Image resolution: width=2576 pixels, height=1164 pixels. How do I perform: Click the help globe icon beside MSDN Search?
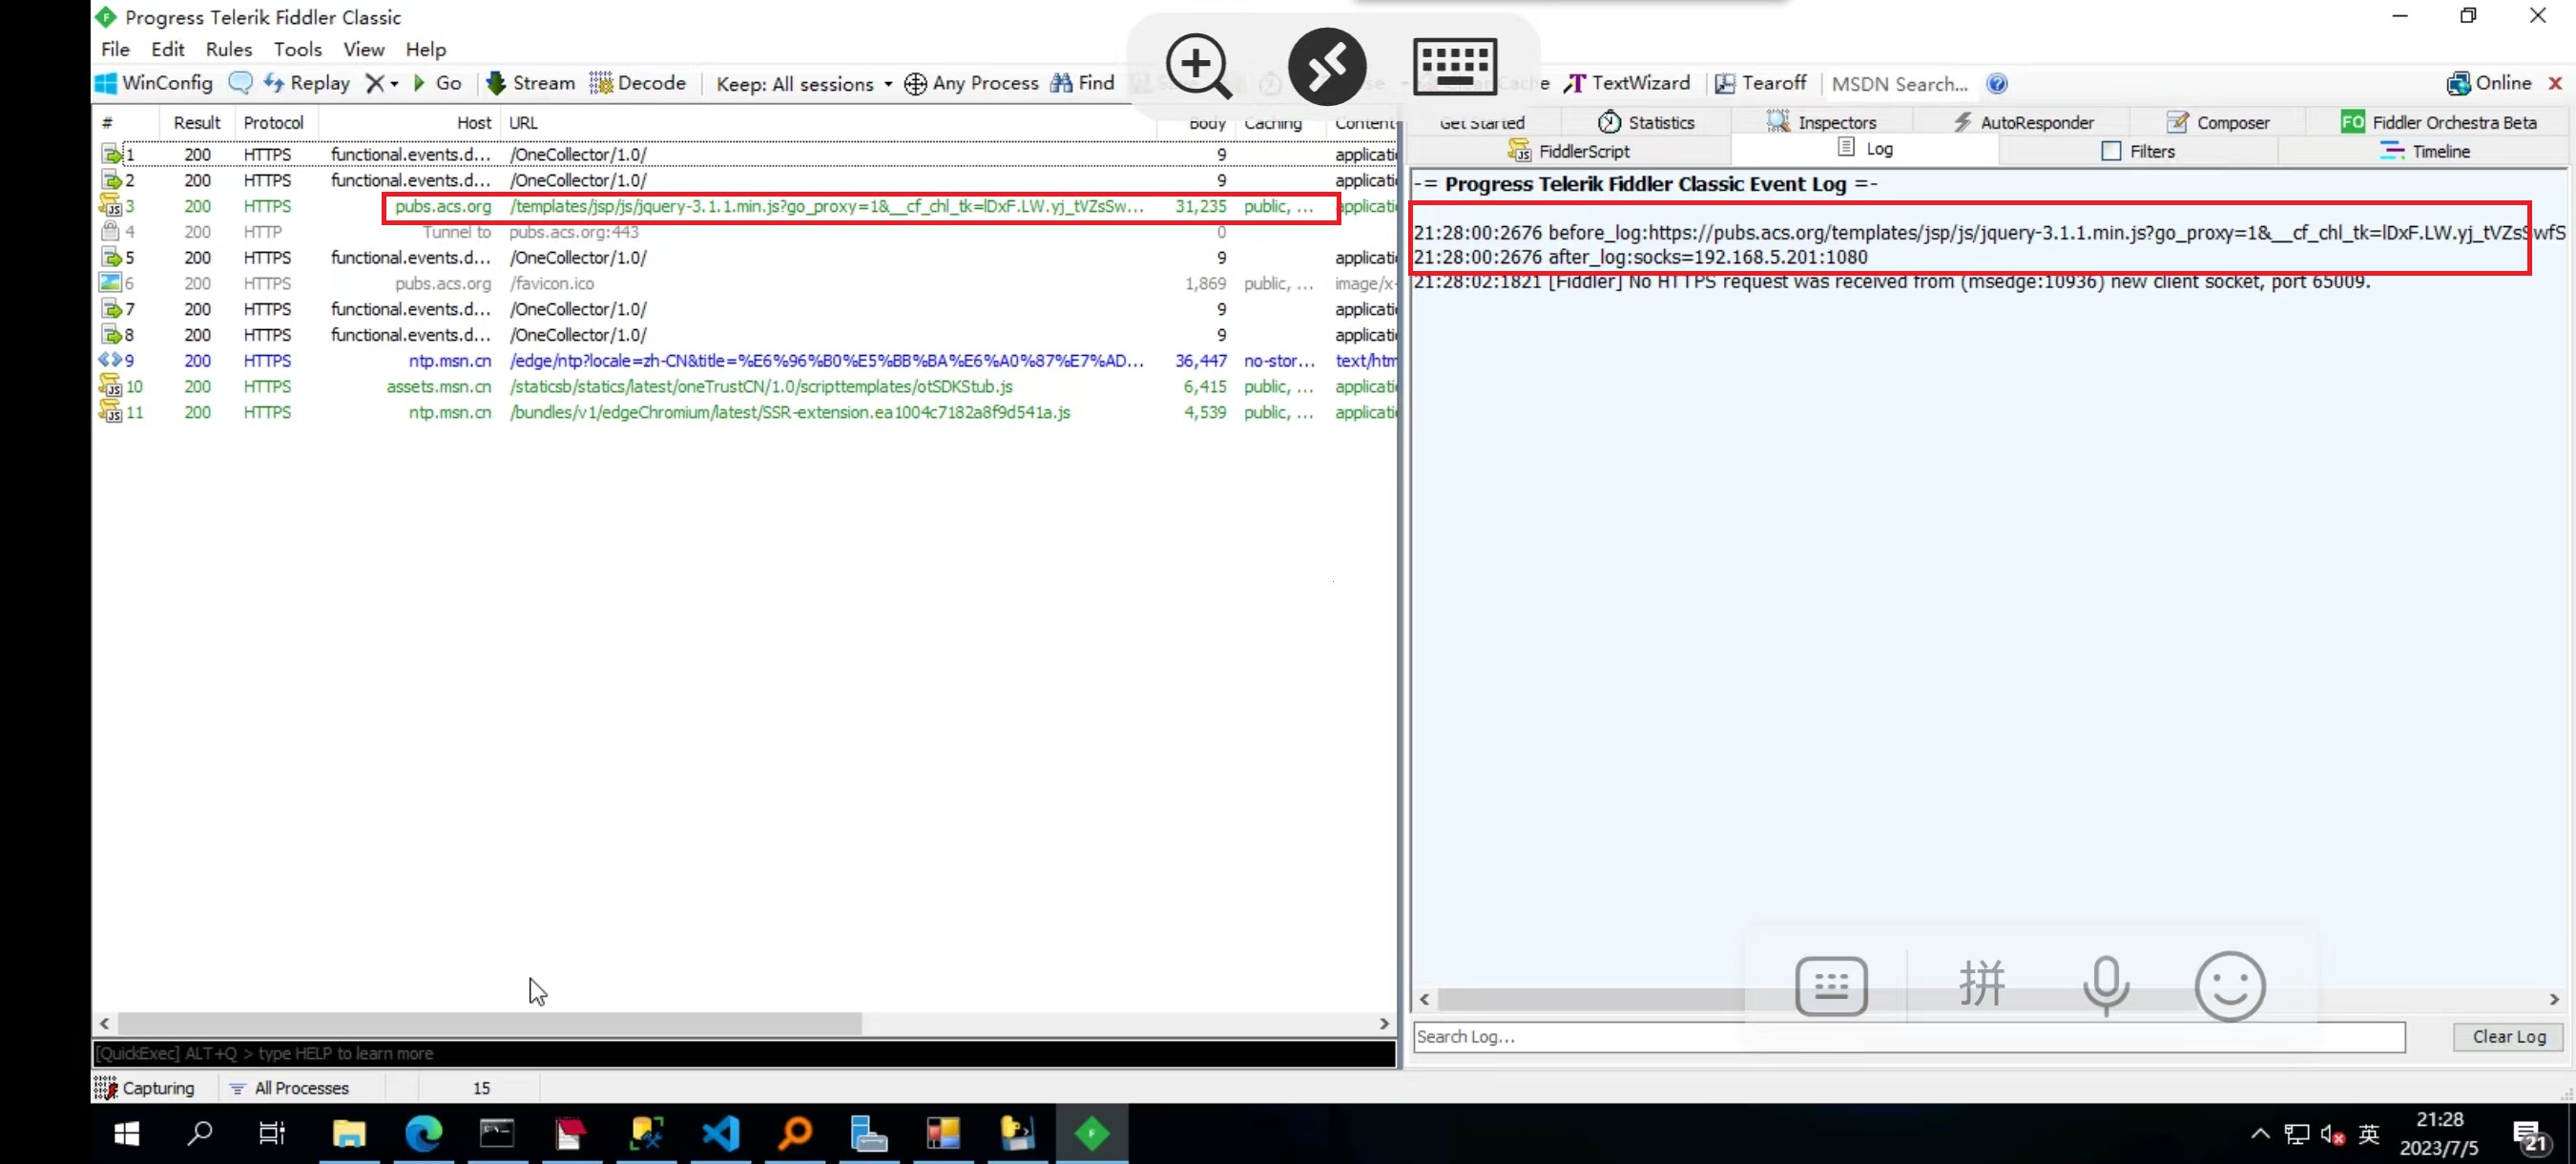tap(1997, 84)
